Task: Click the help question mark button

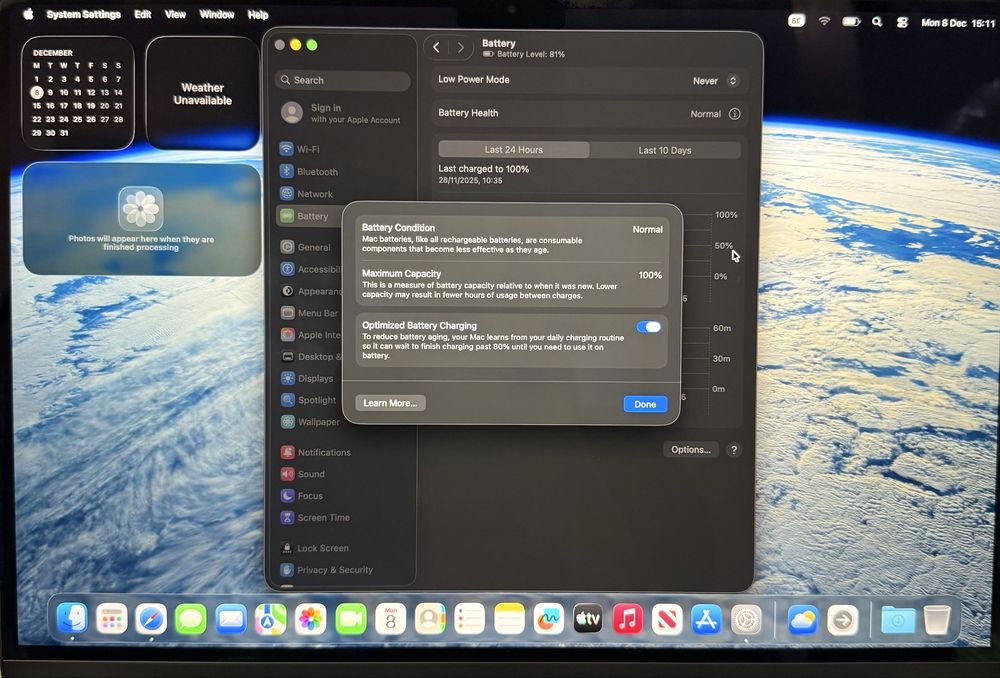Action: point(734,450)
